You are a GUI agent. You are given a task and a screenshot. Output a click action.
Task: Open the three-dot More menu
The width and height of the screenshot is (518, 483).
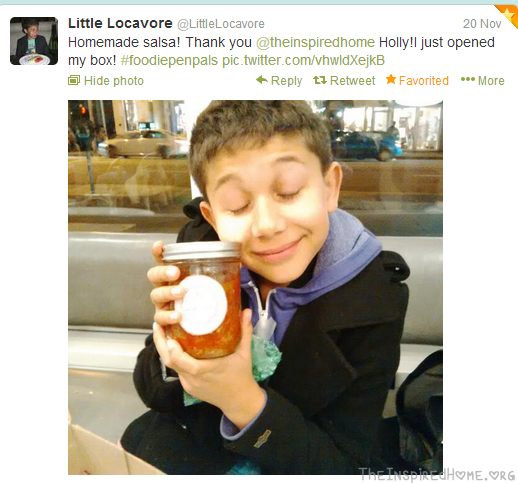[468, 79]
